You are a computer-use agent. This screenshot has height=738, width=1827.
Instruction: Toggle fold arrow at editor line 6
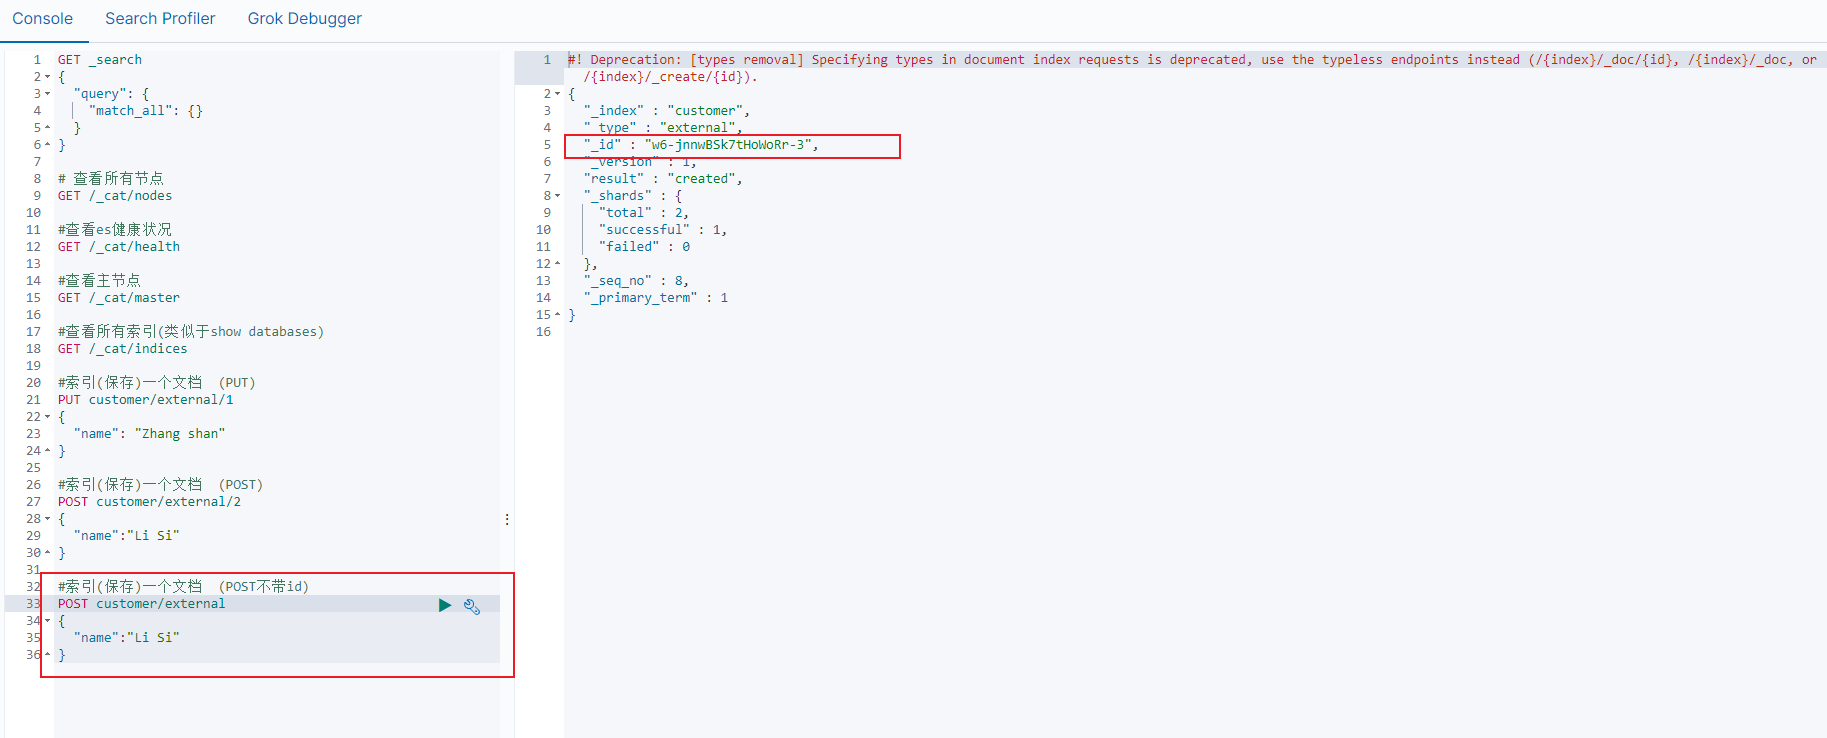[x=47, y=145]
